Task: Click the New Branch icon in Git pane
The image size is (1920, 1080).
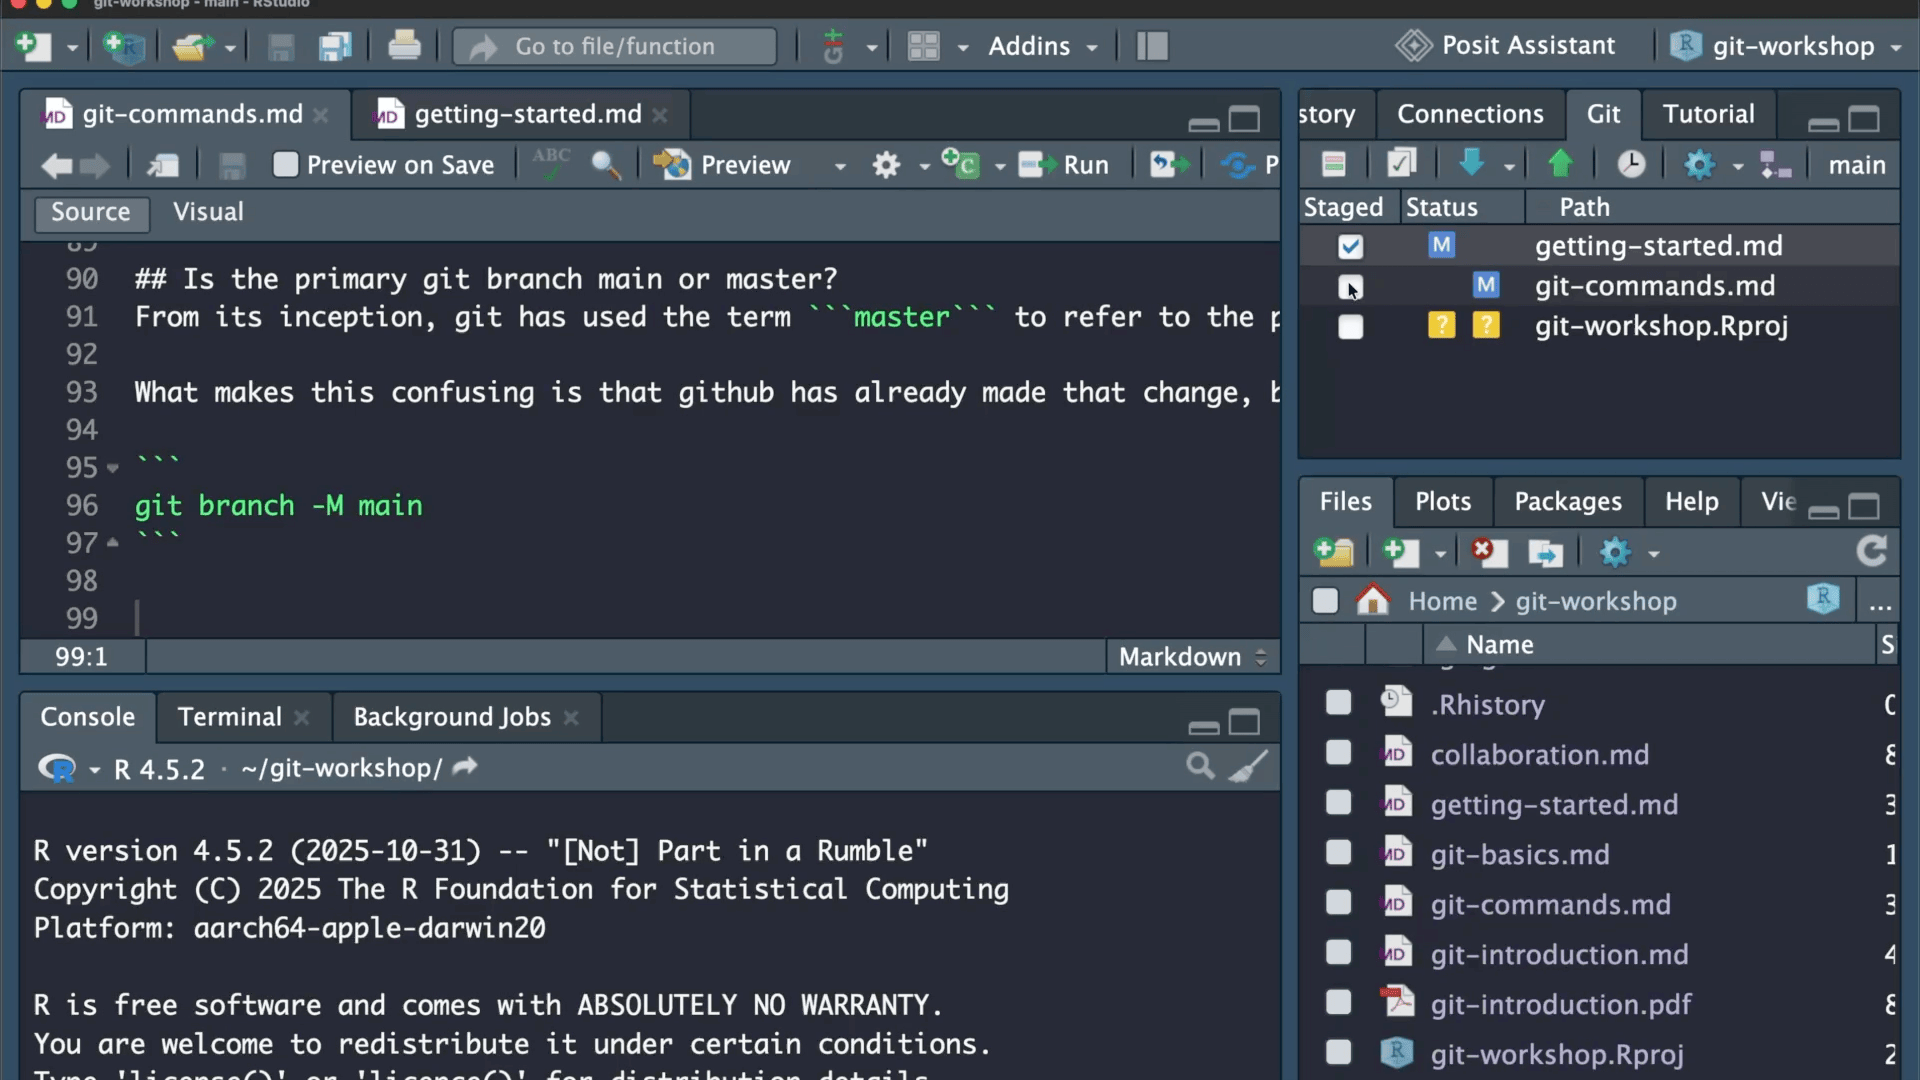Action: pos(1775,165)
